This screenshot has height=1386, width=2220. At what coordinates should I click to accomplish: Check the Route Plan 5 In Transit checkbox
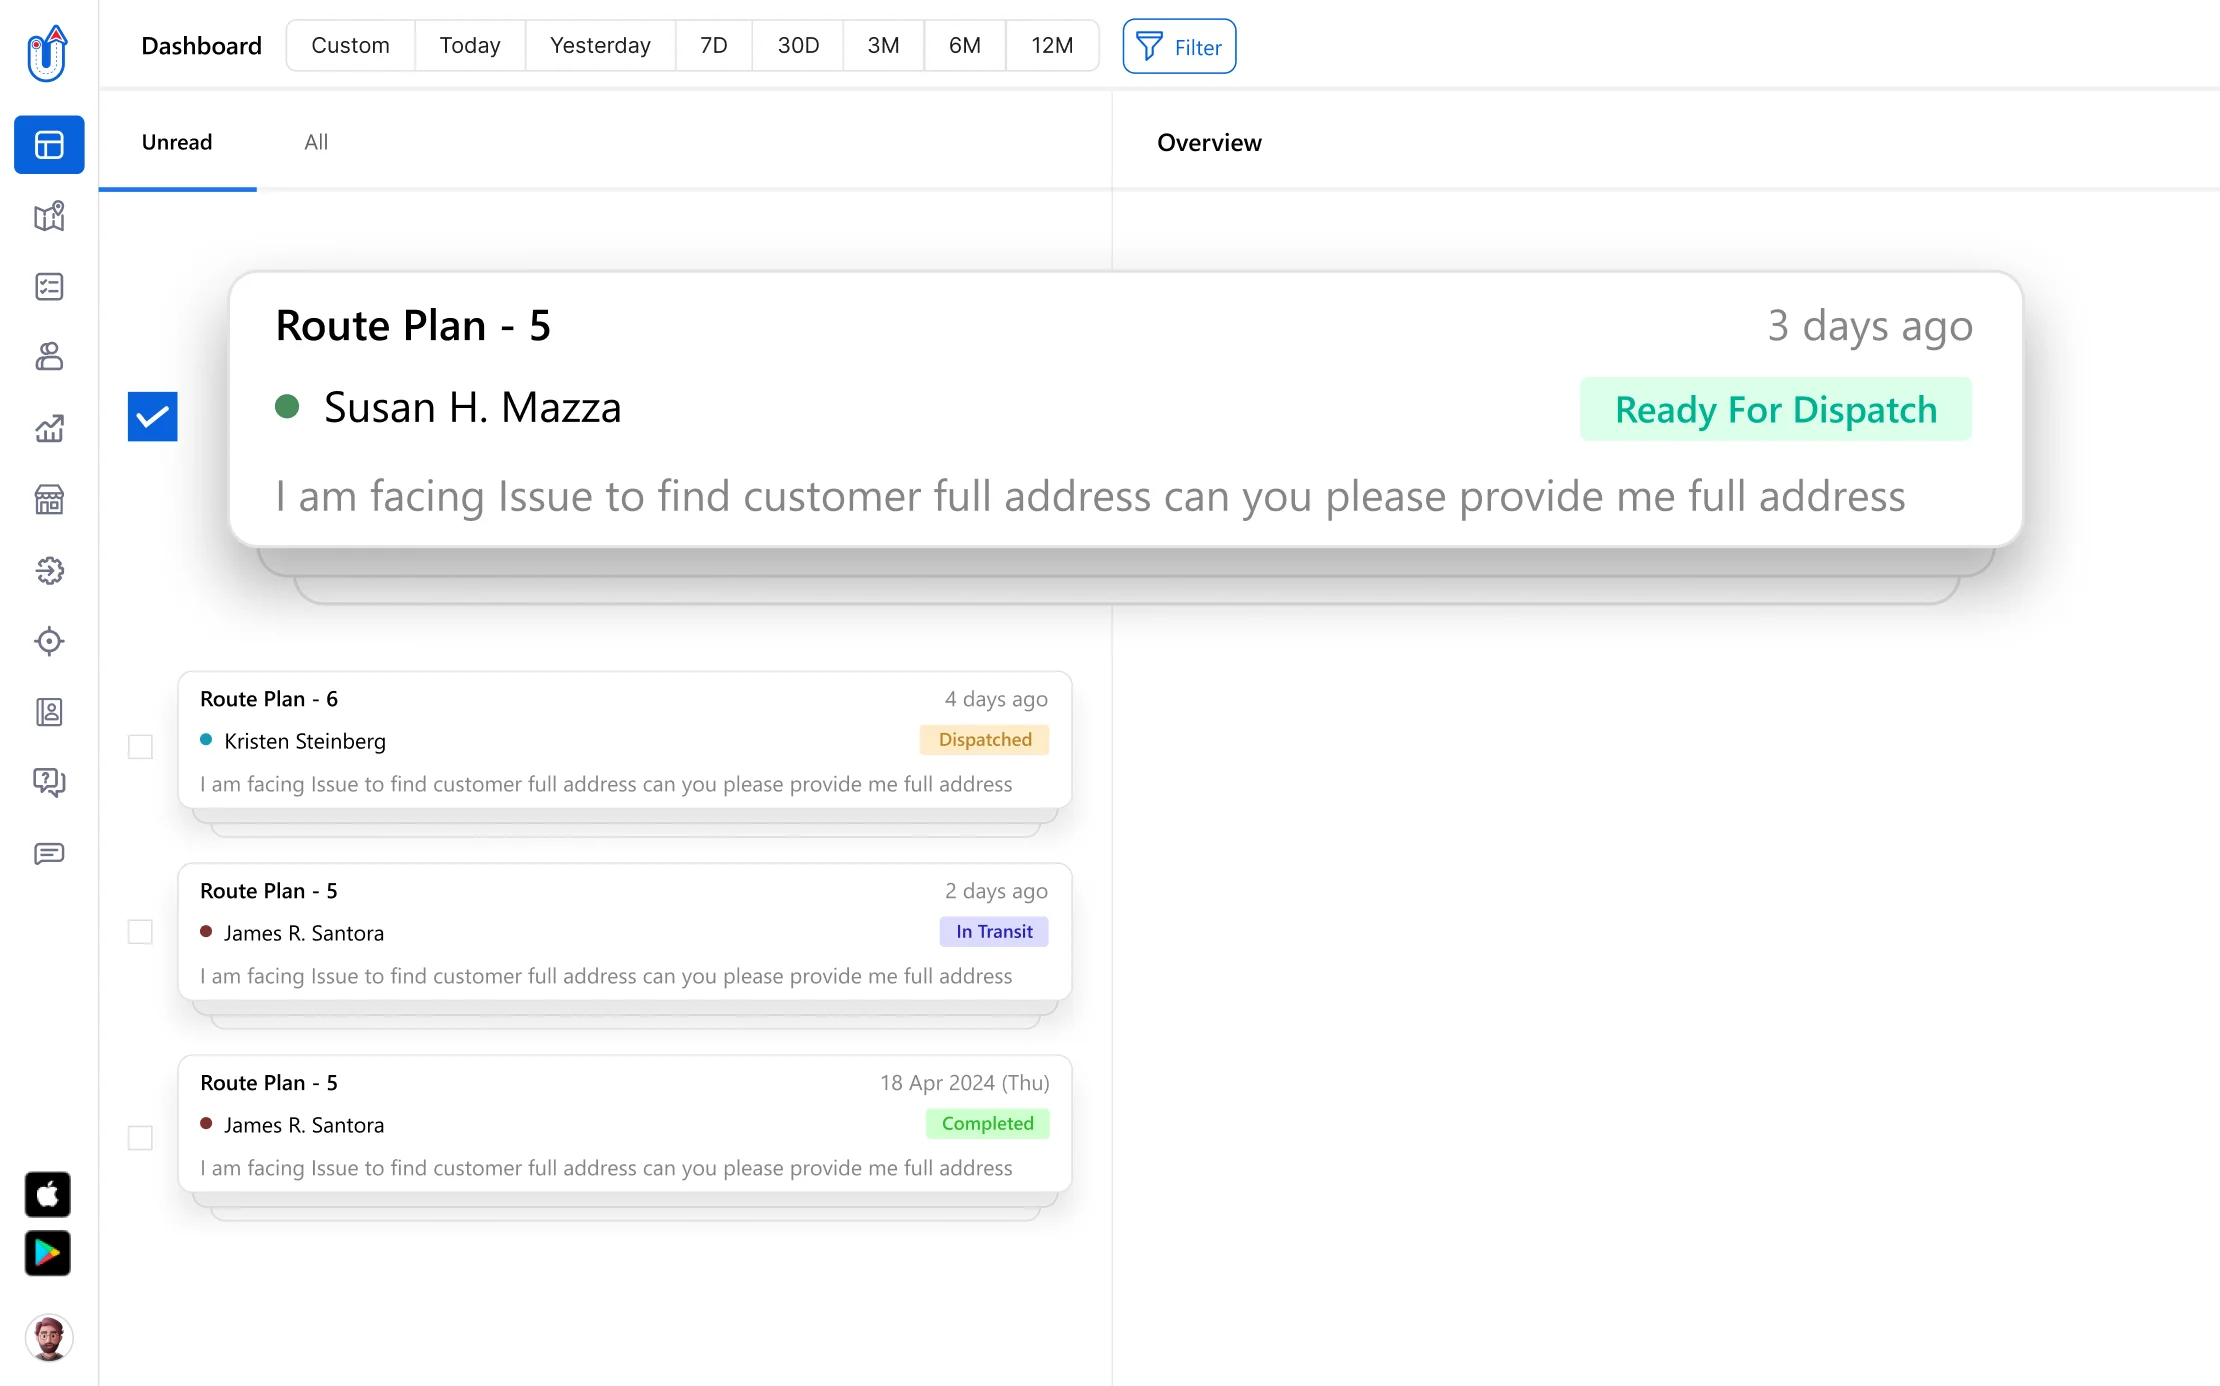[x=140, y=933]
